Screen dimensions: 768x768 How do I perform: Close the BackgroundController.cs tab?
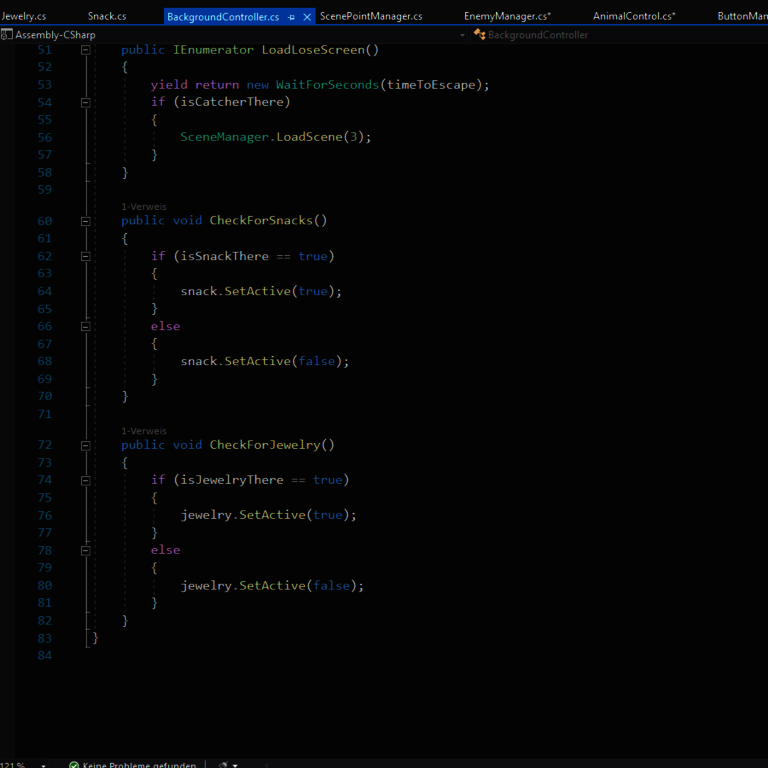click(x=307, y=17)
